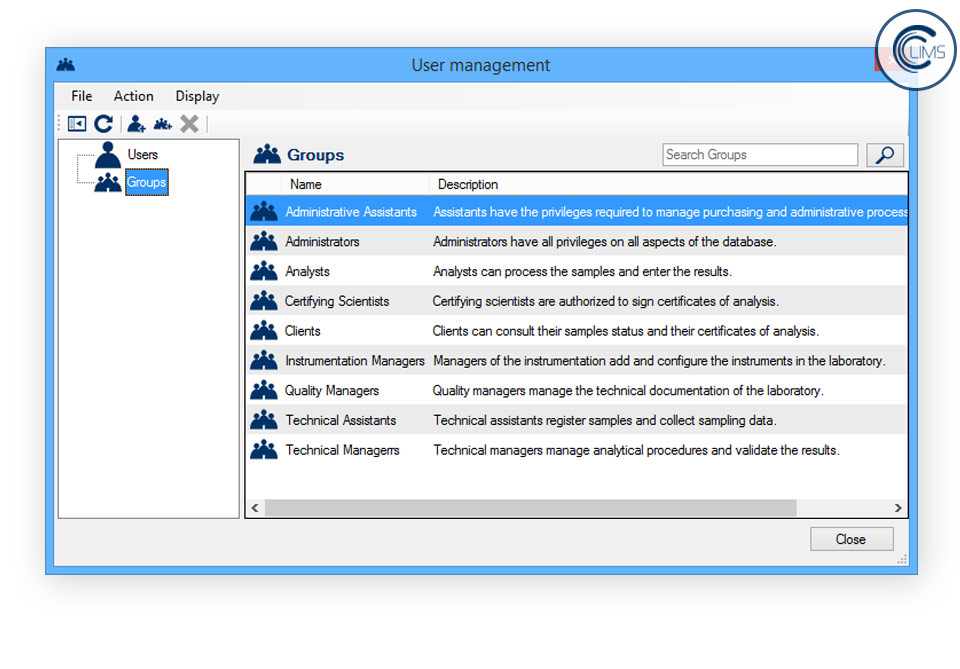Open the File menu

point(81,96)
